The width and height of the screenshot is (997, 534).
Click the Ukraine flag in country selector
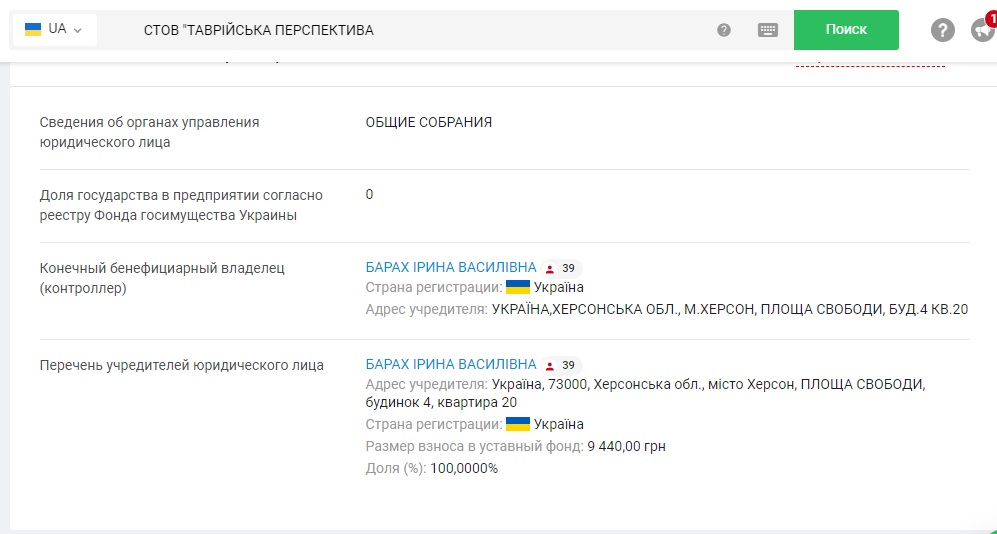pyautogui.click(x=33, y=29)
